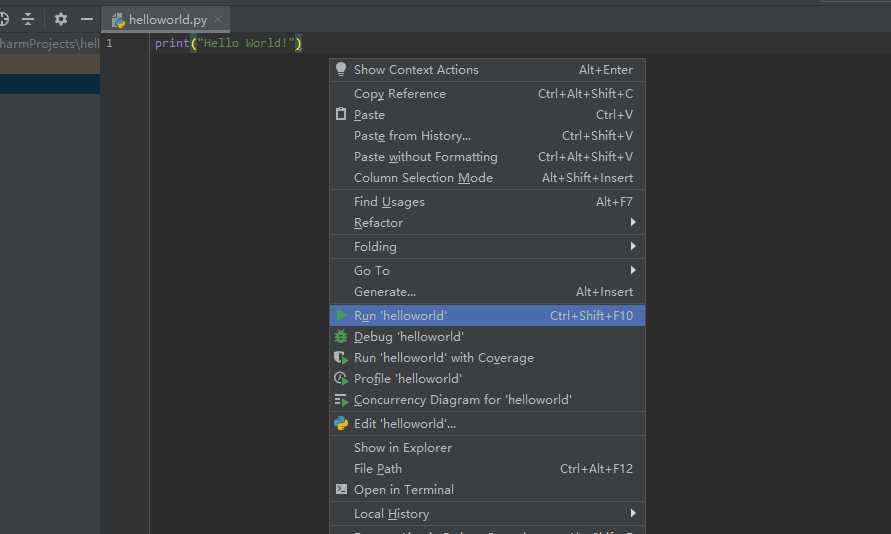Select Paste without Formatting

pos(488,157)
